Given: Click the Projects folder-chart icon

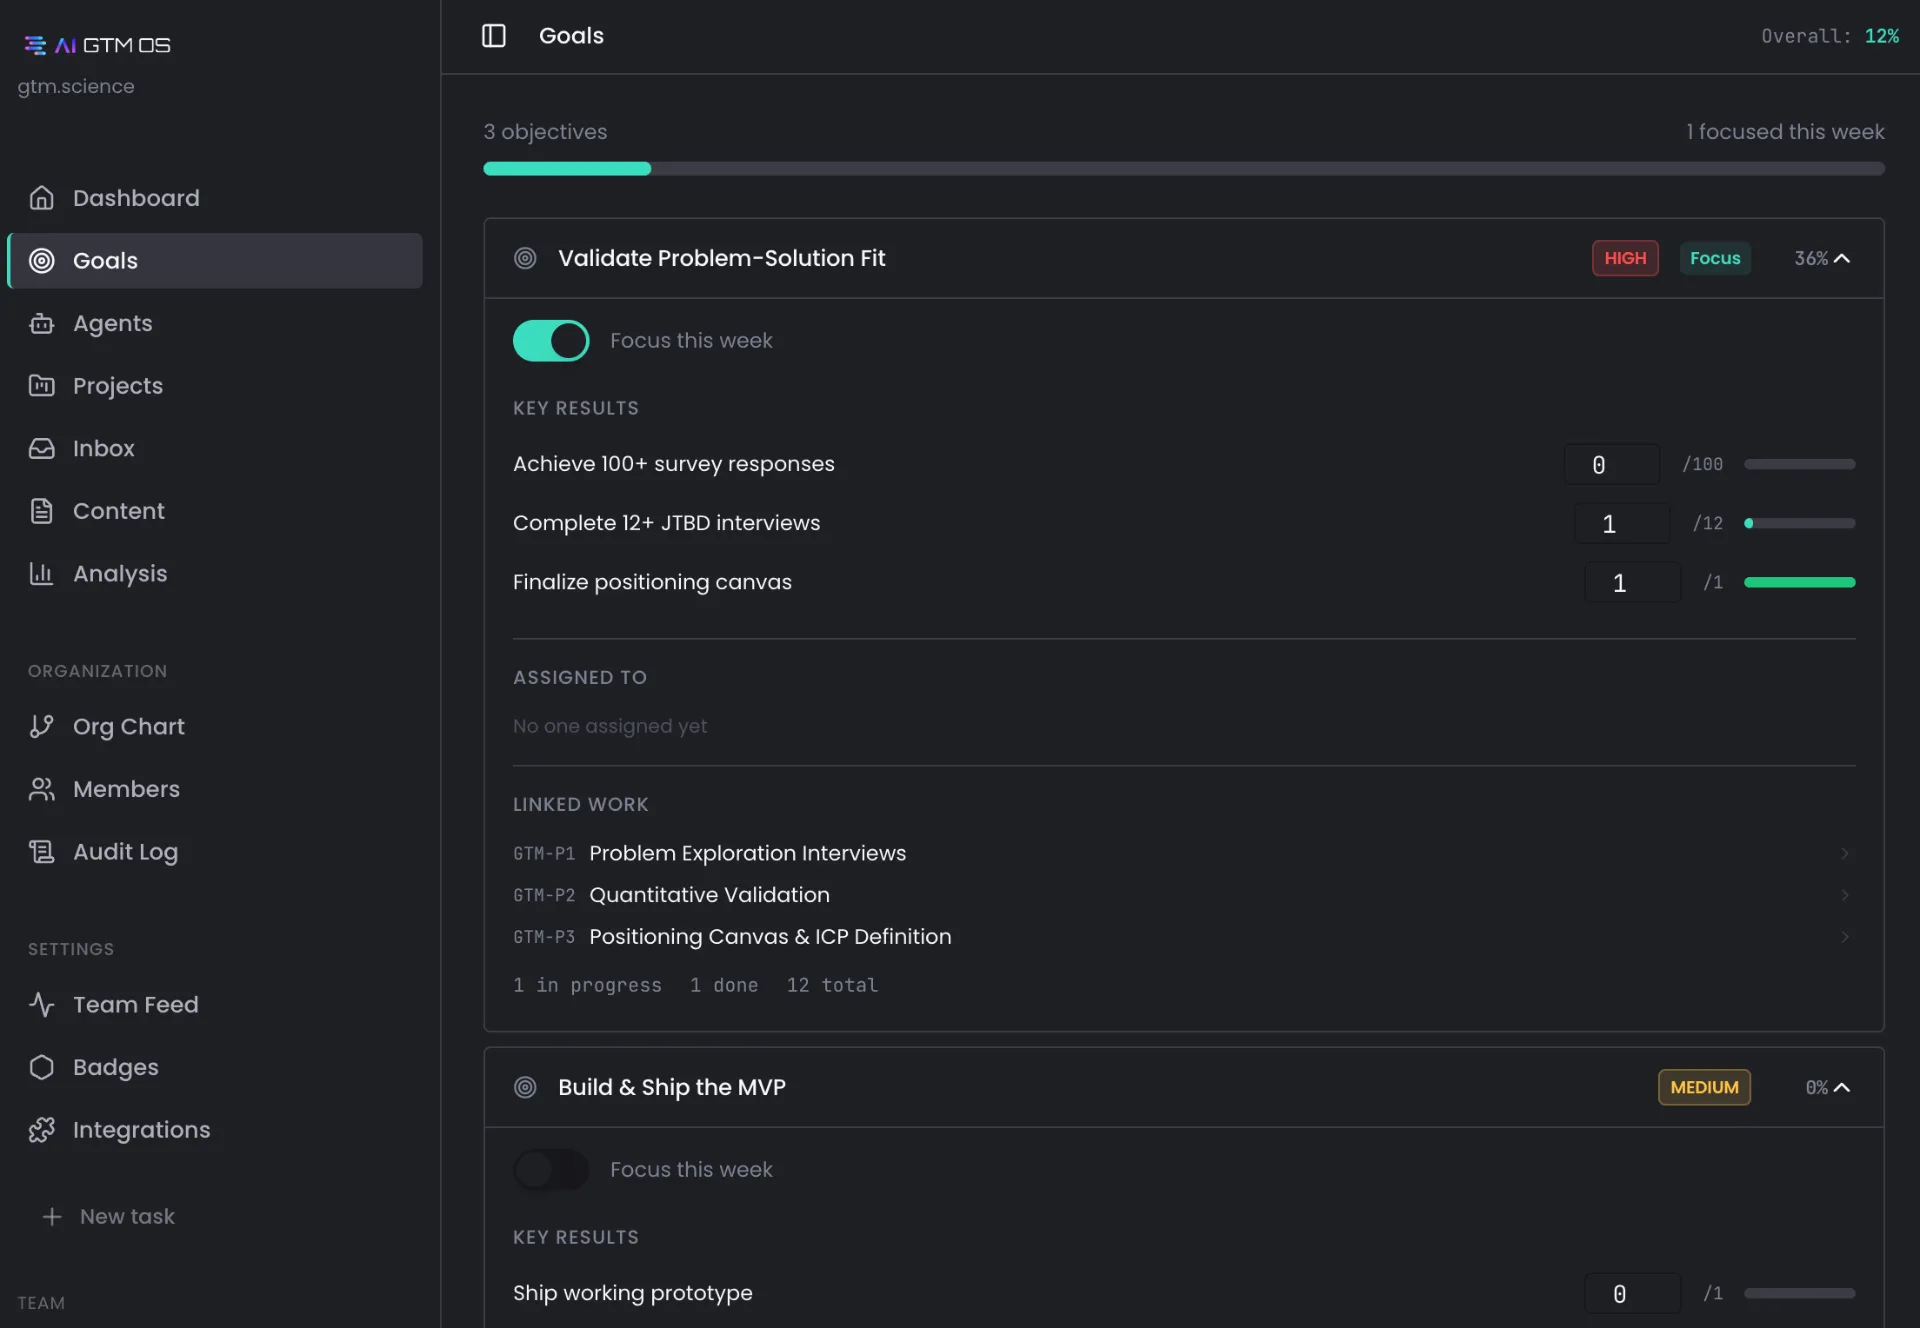Looking at the screenshot, I should [41, 386].
